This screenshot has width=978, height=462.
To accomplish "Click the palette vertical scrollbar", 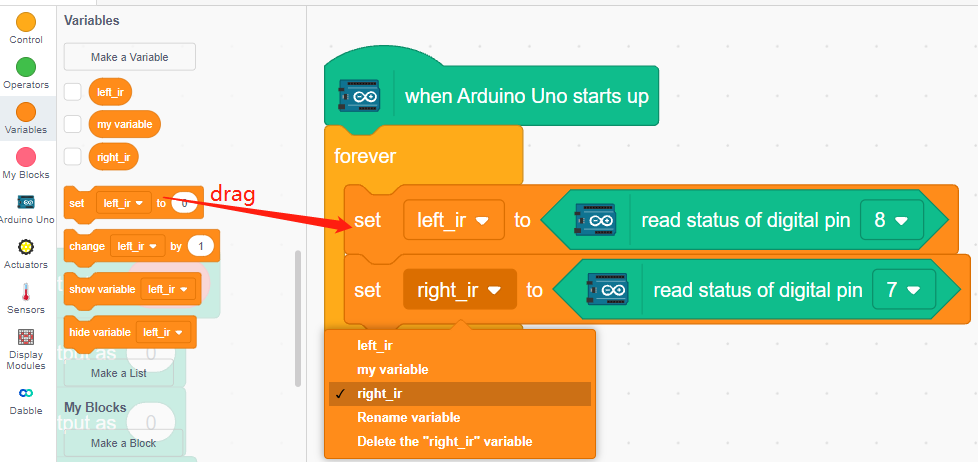I will (298, 318).
